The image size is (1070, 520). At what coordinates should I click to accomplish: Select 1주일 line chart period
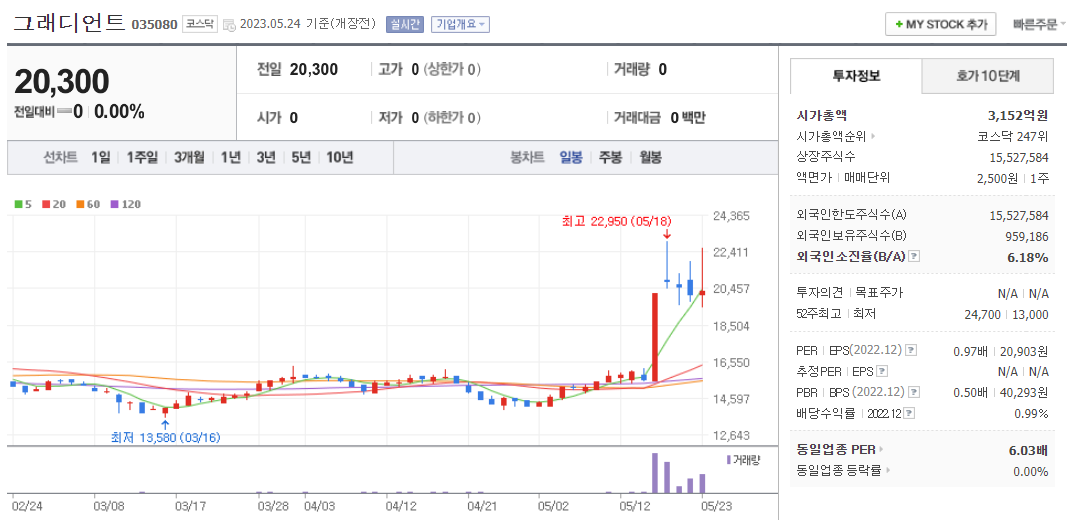coord(142,158)
